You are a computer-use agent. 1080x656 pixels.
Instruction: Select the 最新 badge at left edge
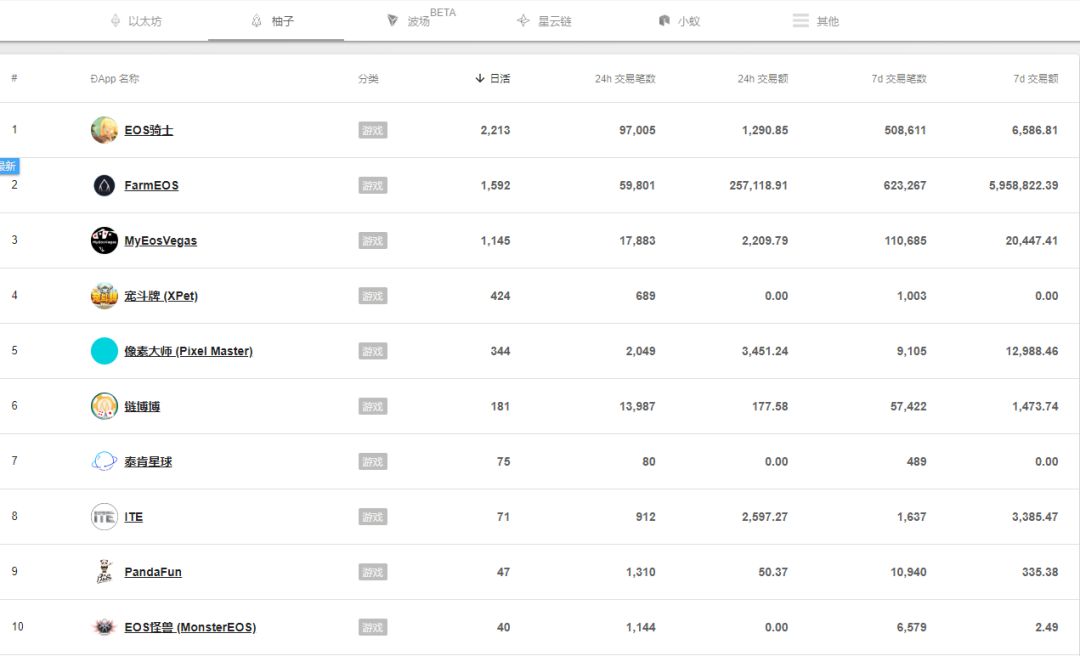point(9,166)
